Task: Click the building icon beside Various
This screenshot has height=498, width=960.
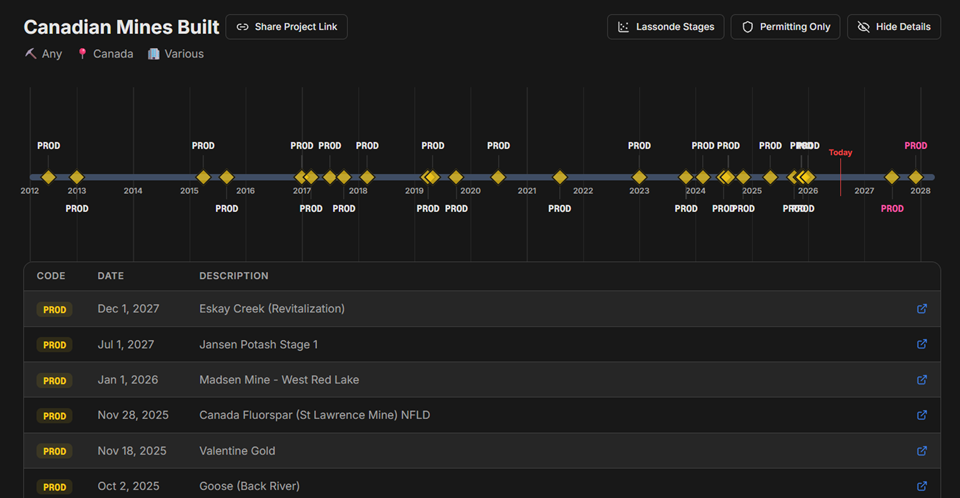Action: point(154,54)
